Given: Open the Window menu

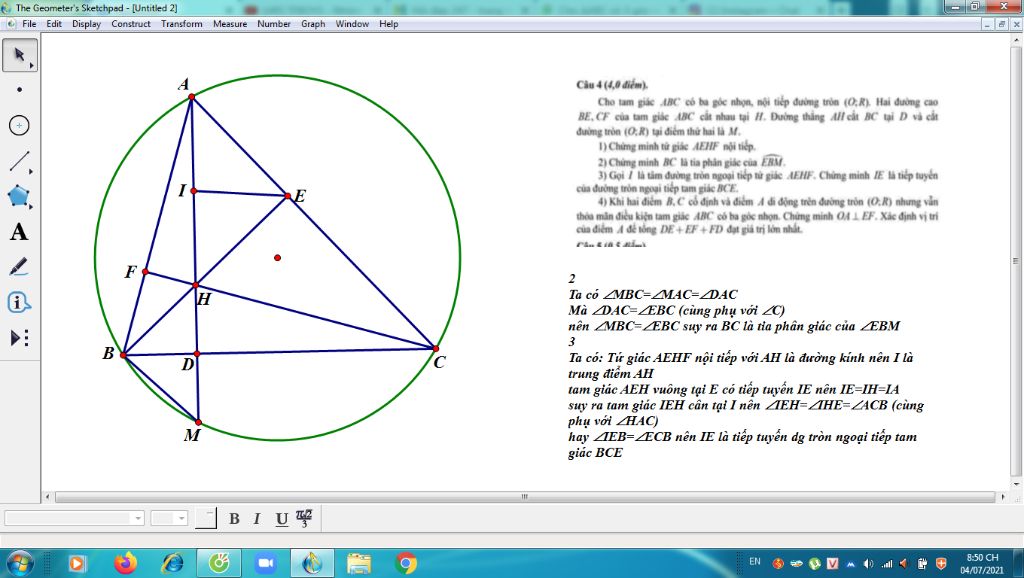Looking at the screenshot, I should (x=352, y=24).
